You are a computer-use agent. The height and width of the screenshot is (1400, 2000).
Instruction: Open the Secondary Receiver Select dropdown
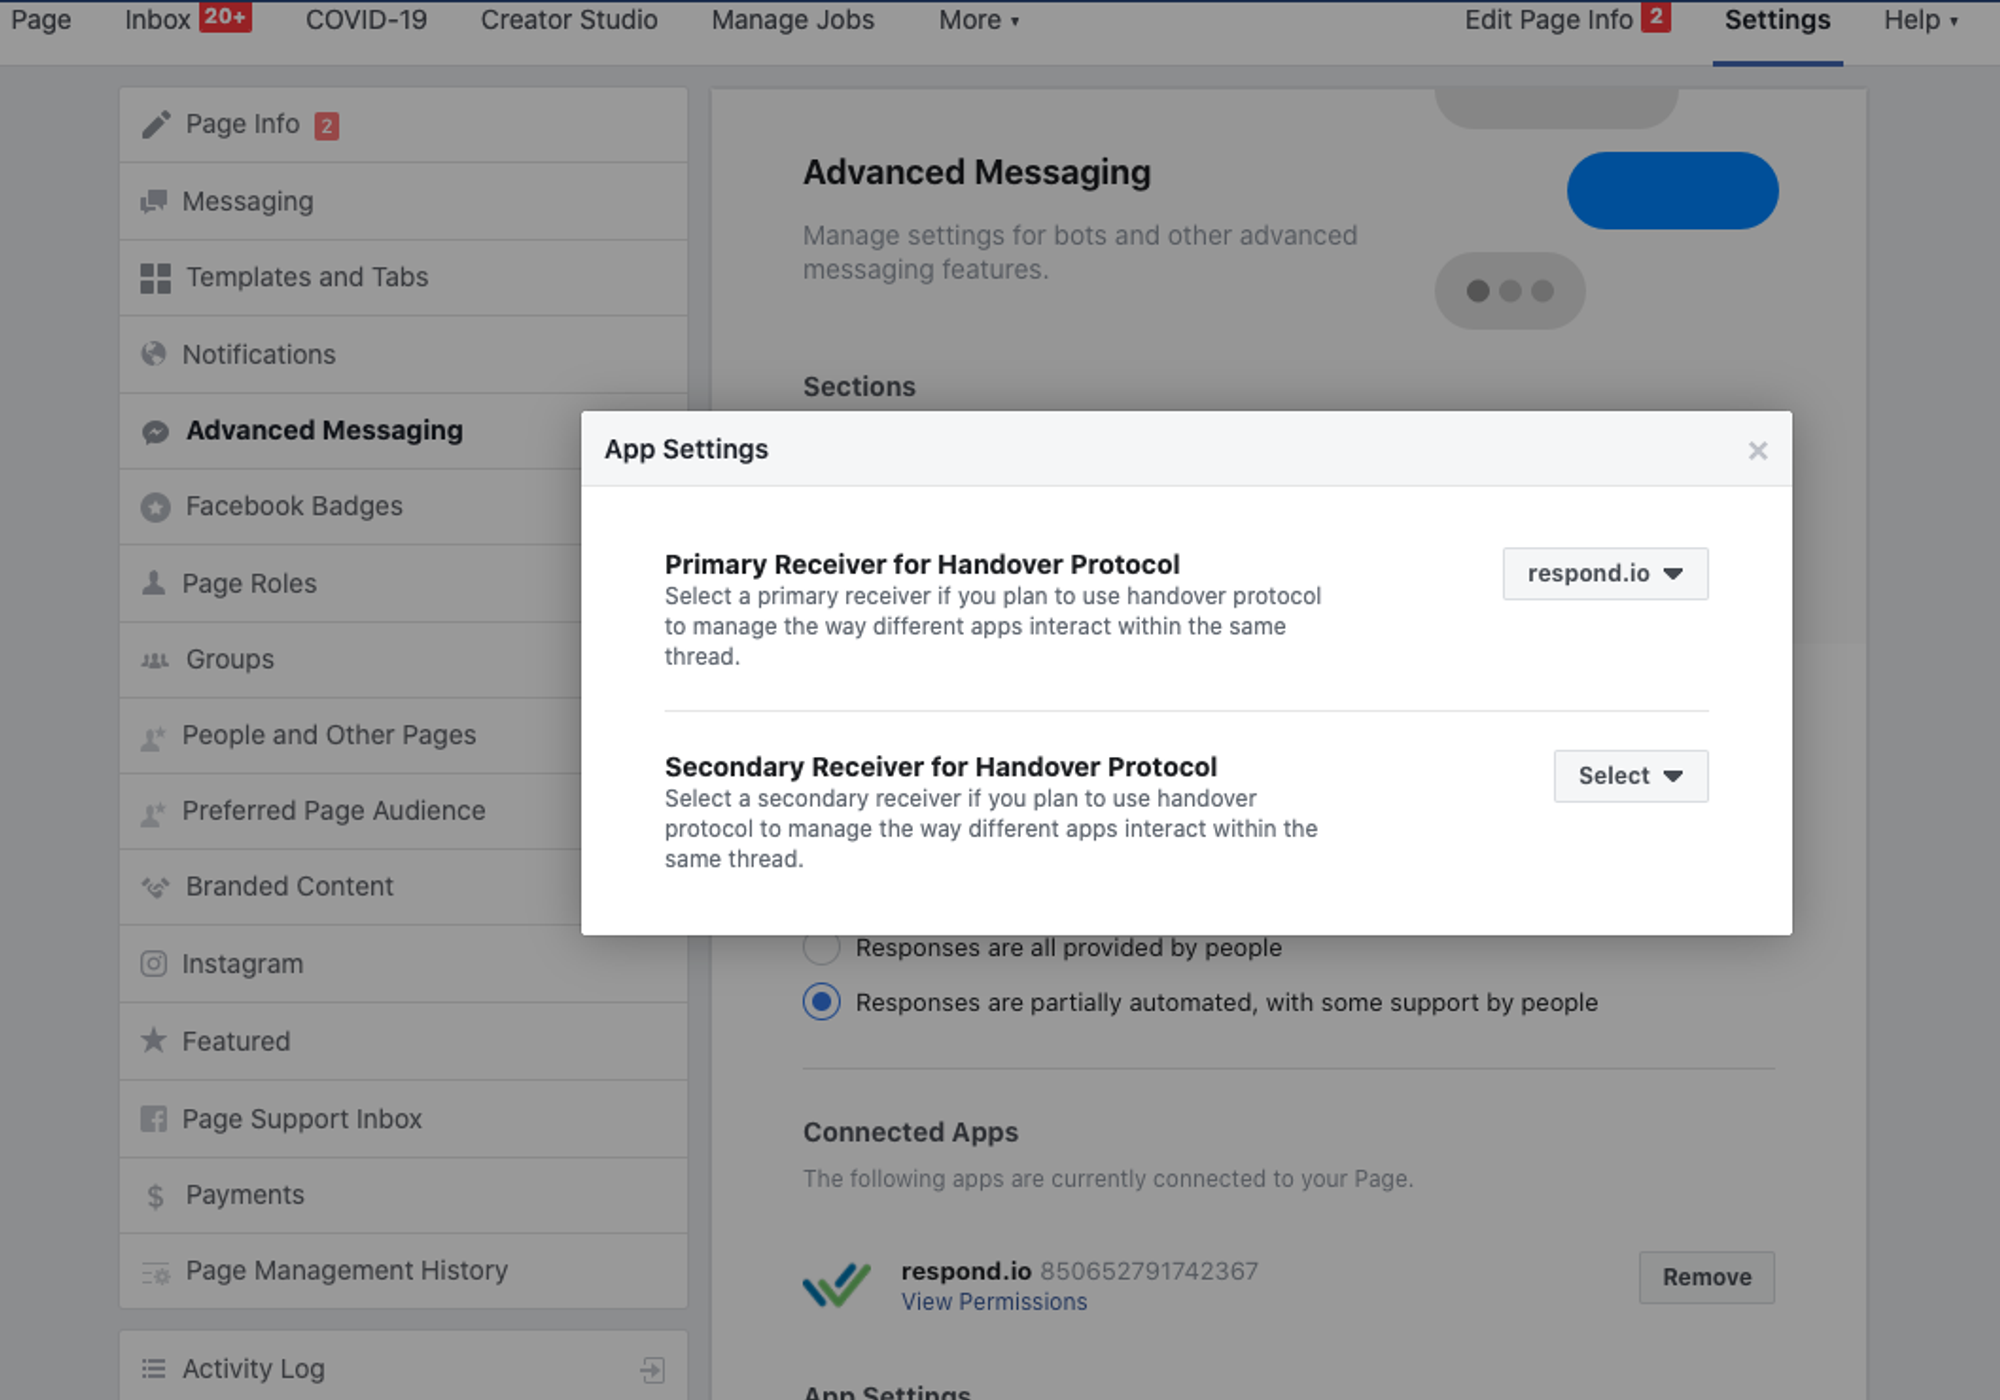(x=1630, y=776)
